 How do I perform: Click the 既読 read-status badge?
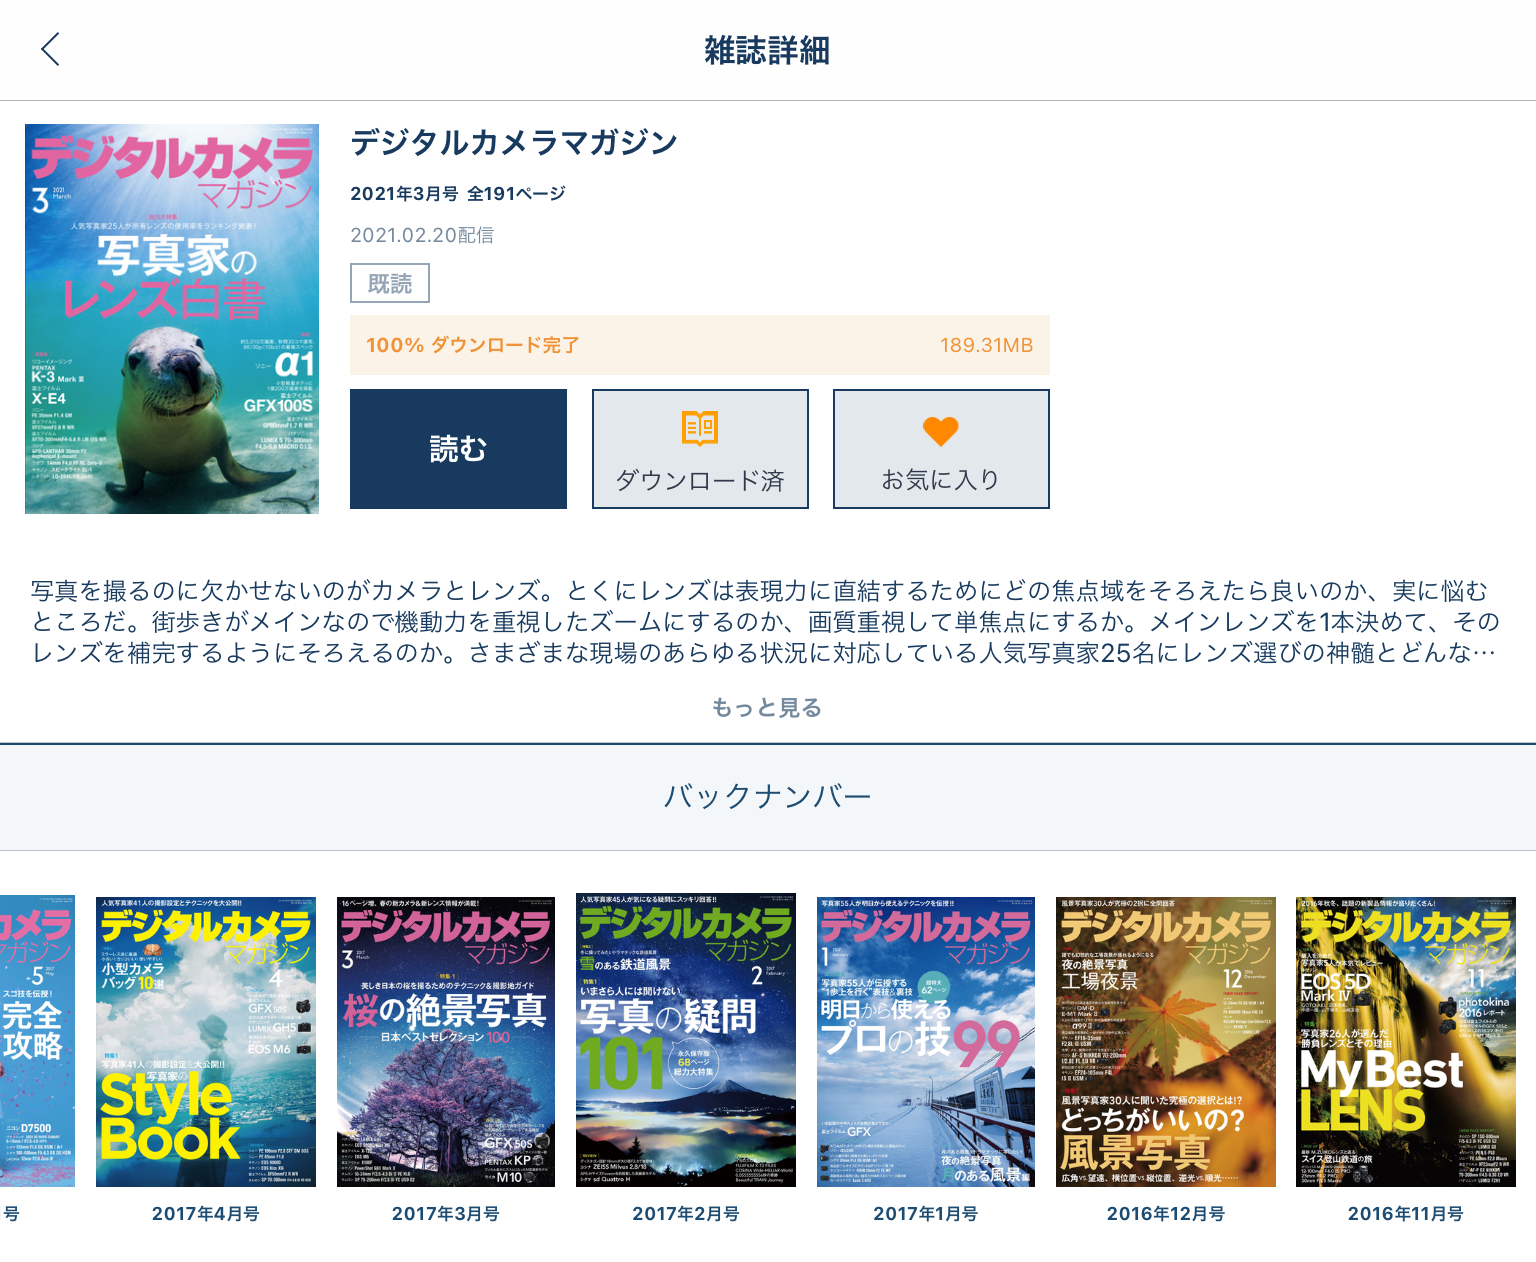click(x=390, y=283)
